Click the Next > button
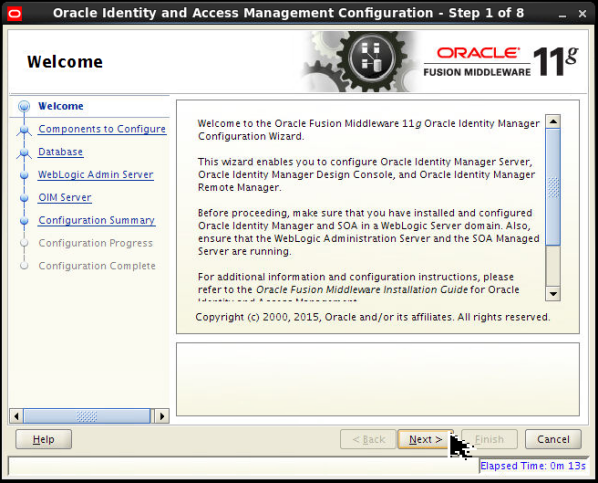Viewport: 598px width, 483px height. pyautogui.click(x=425, y=440)
